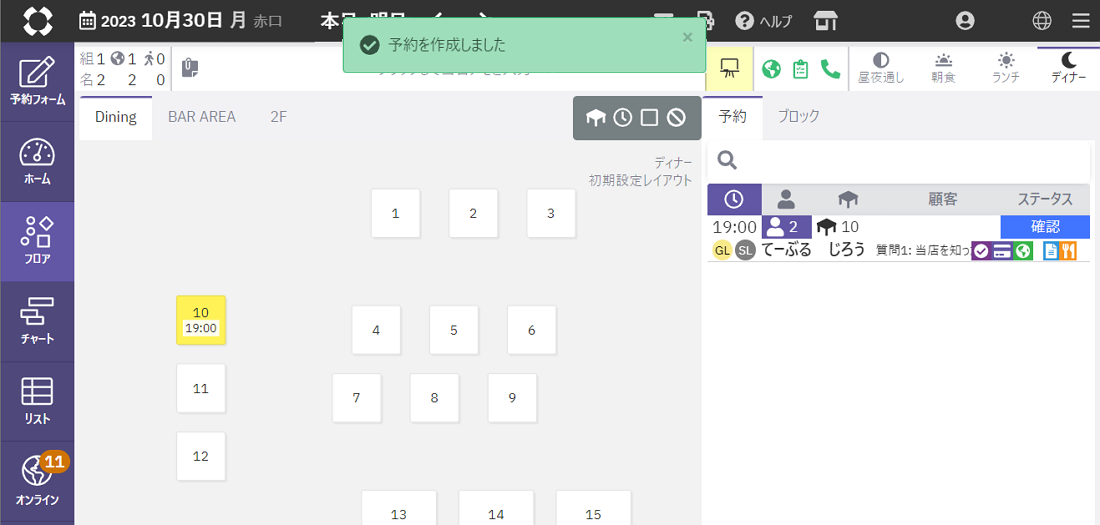Open the チャート view in sidebar

pyautogui.click(x=37, y=321)
